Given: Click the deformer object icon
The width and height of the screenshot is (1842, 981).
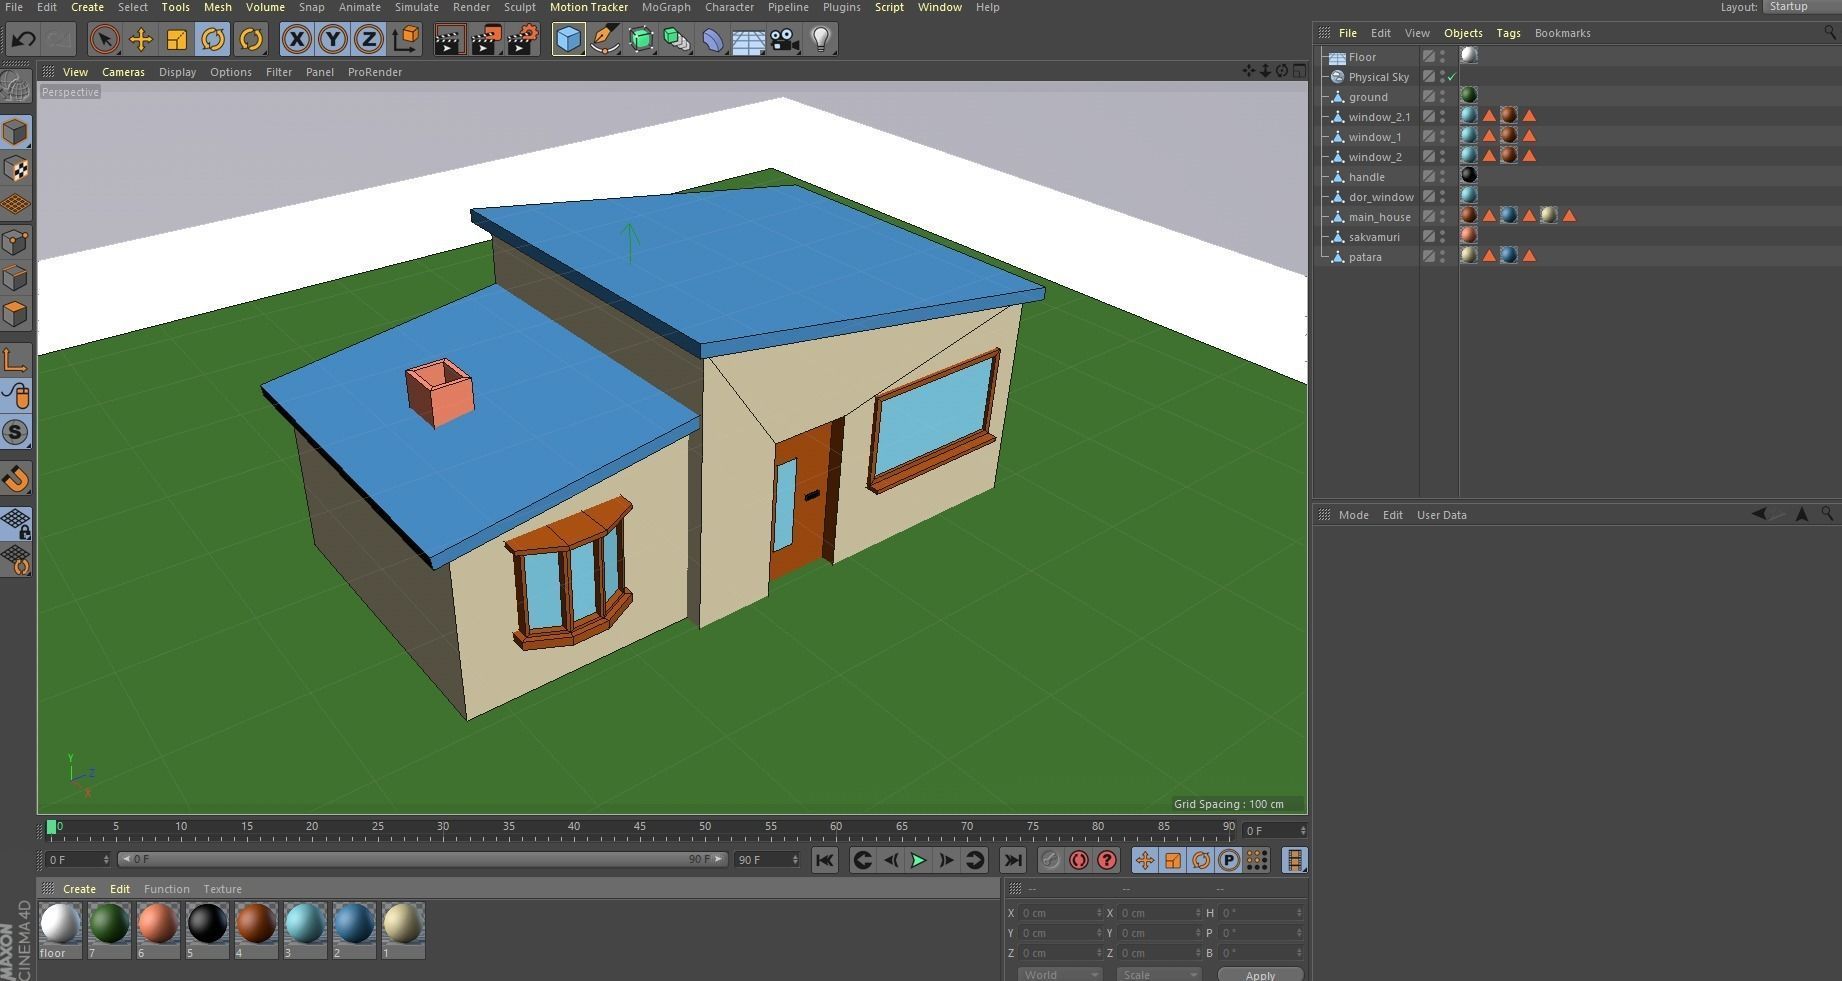Looking at the screenshot, I should tap(713, 39).
